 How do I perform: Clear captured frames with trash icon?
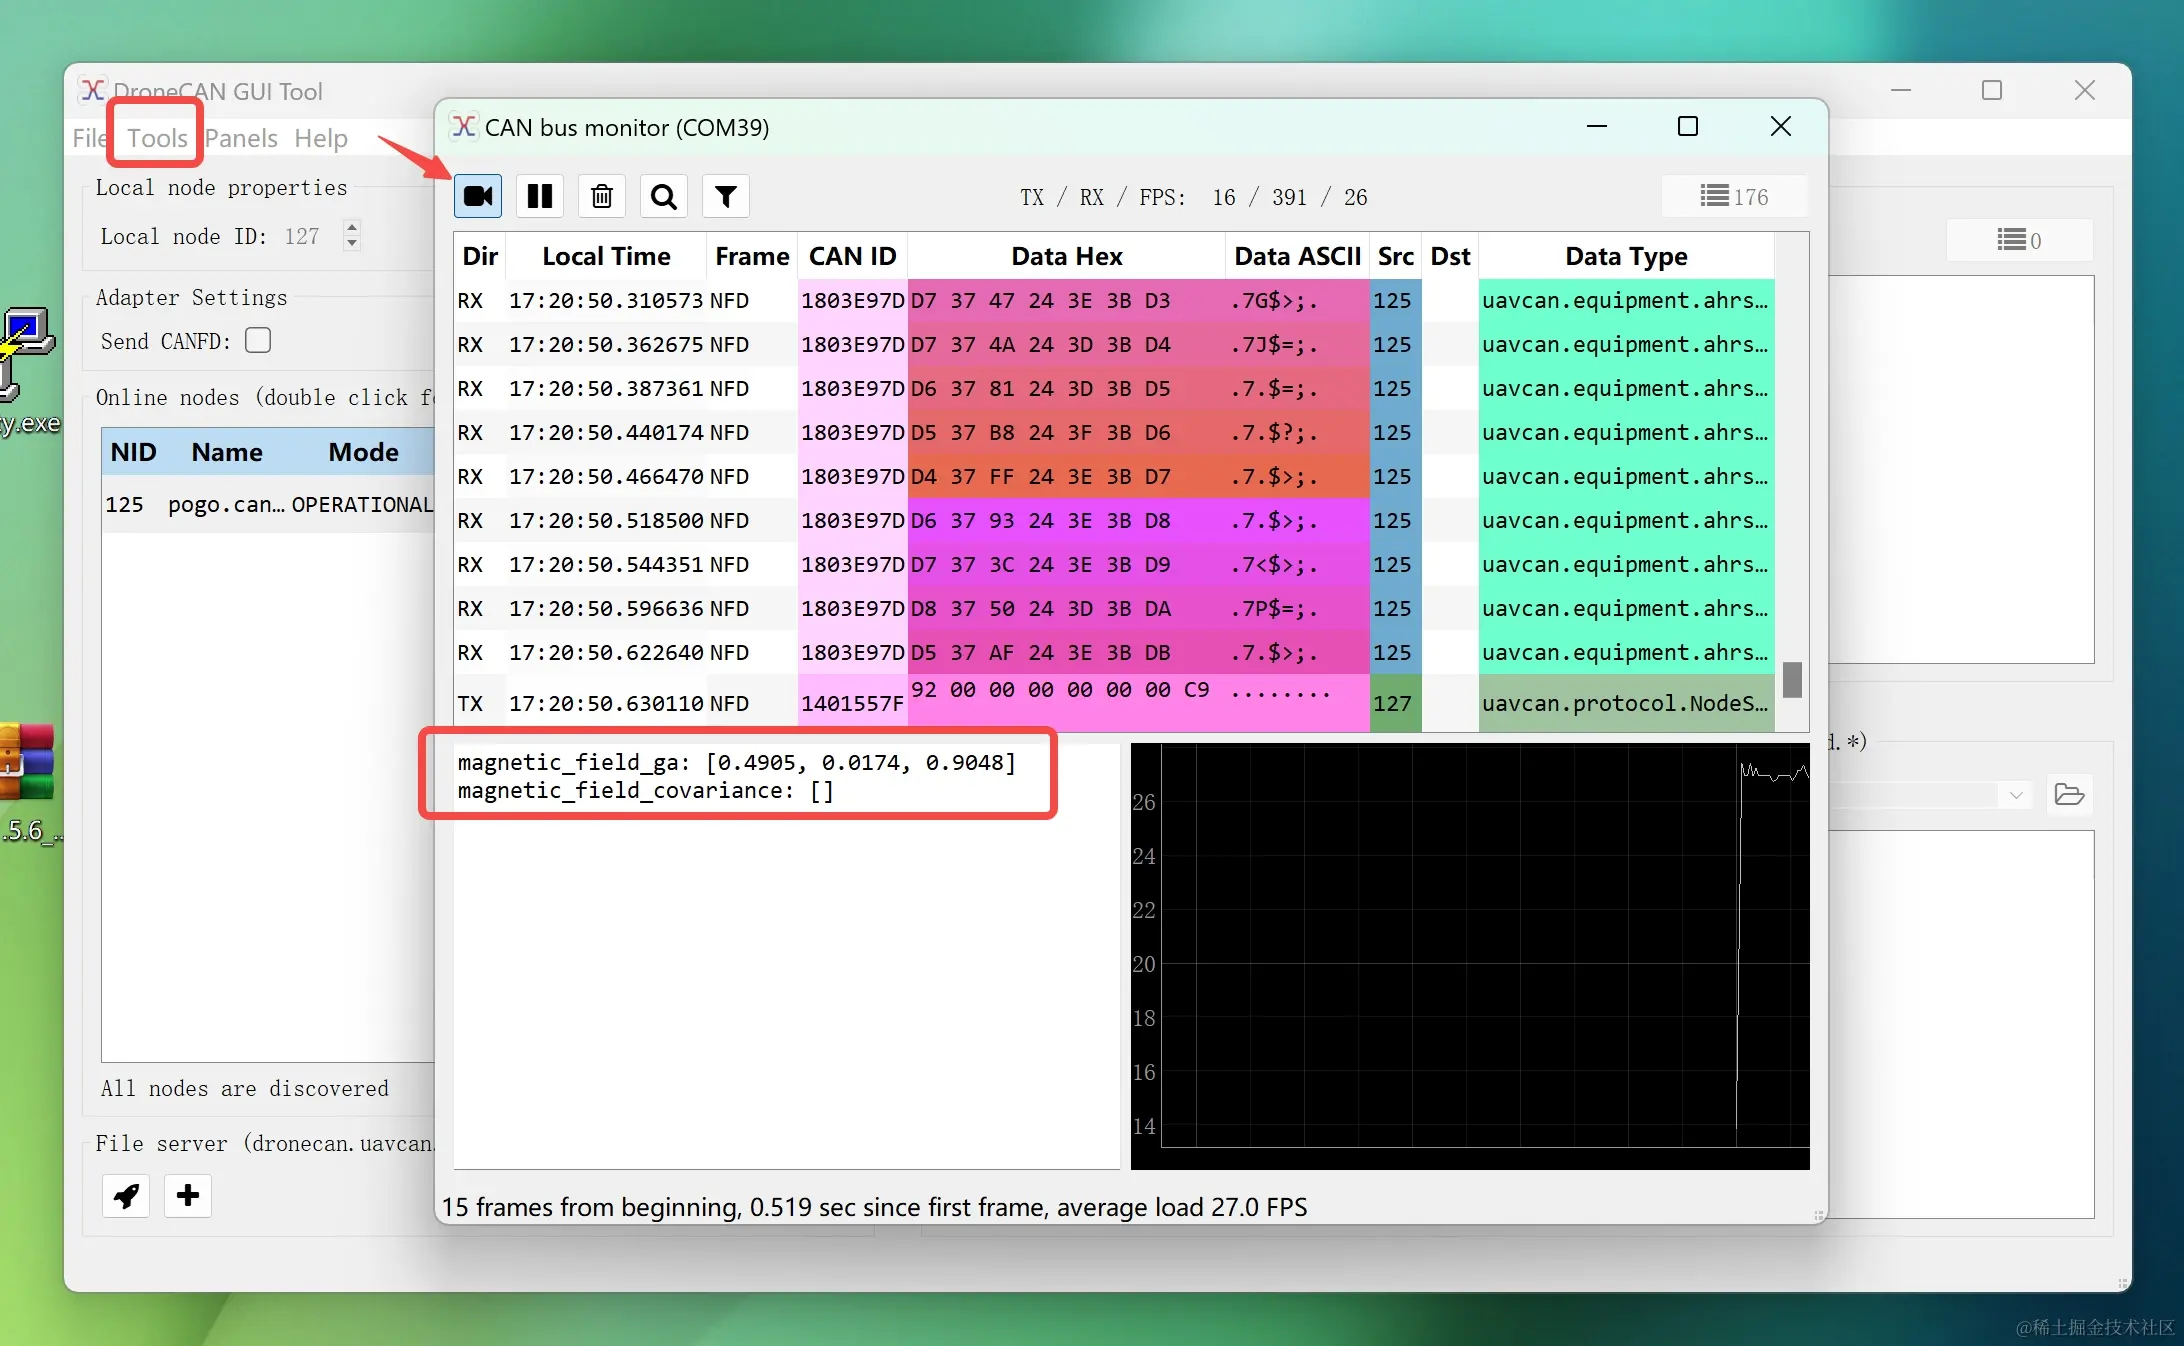(x=602, y=196)
